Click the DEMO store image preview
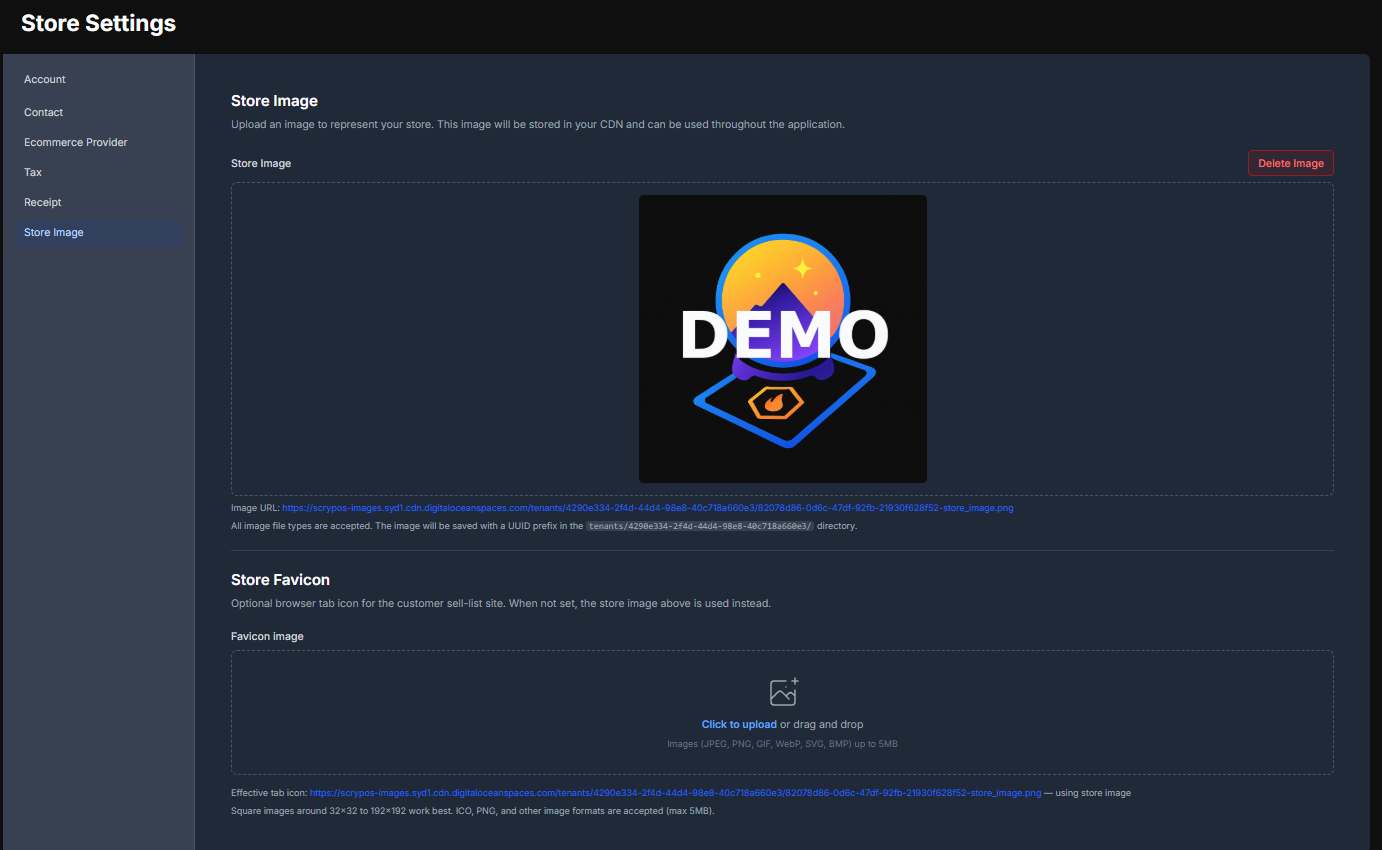Screen dimensions: 1382x850 [x=783, y=339]
